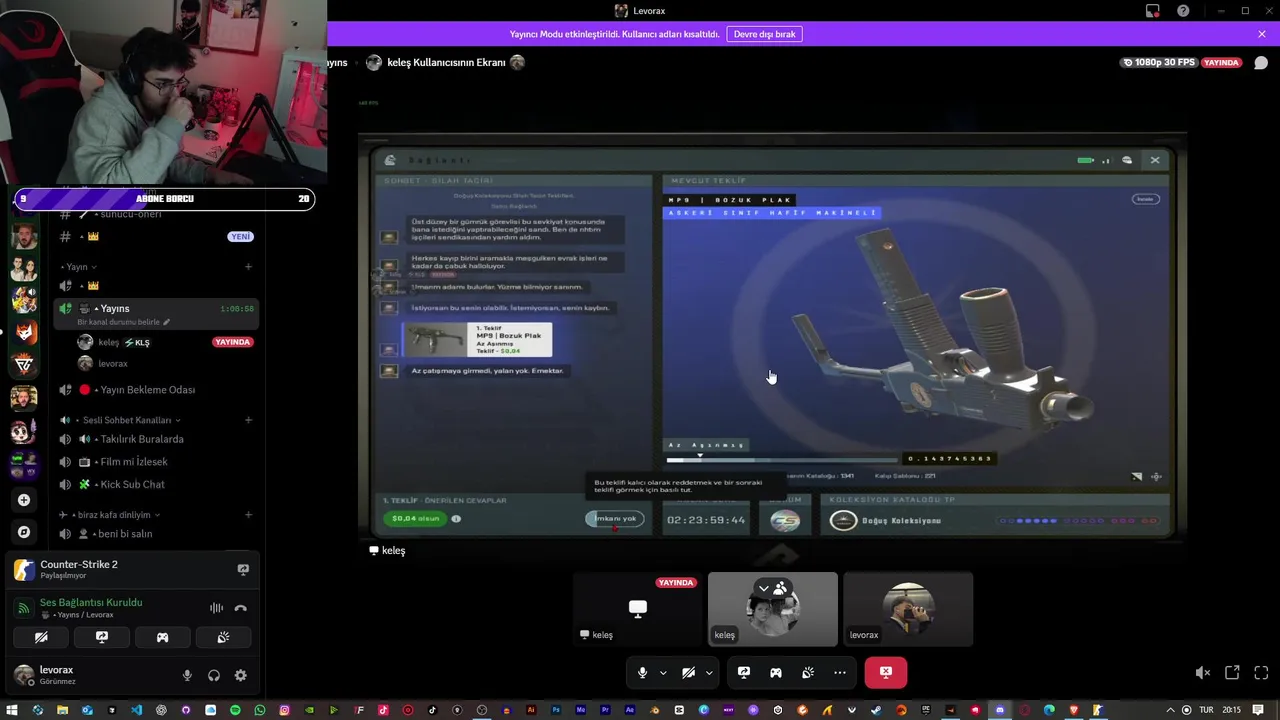Collapse Sesli Sohbet Kanalları category
This screenshot has height=720, width=1280.
point(121,420)
